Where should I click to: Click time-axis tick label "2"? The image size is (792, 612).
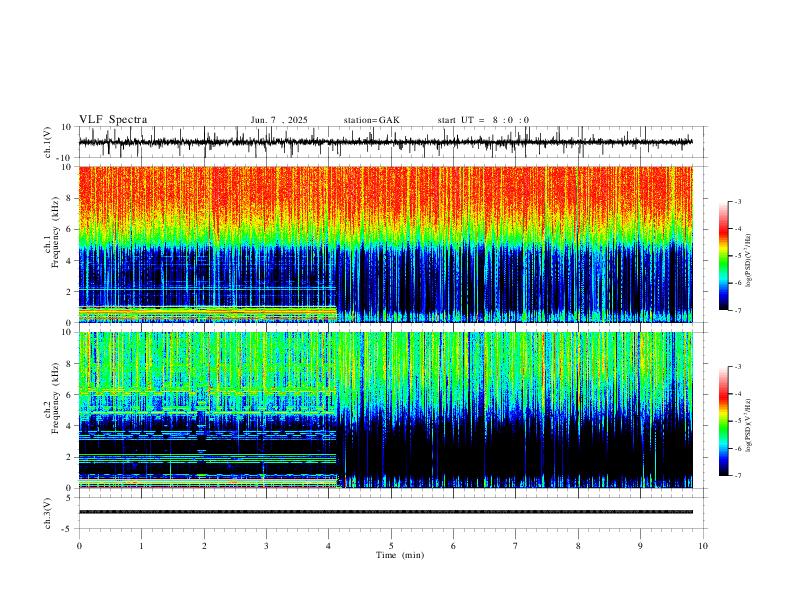(204, 546)
